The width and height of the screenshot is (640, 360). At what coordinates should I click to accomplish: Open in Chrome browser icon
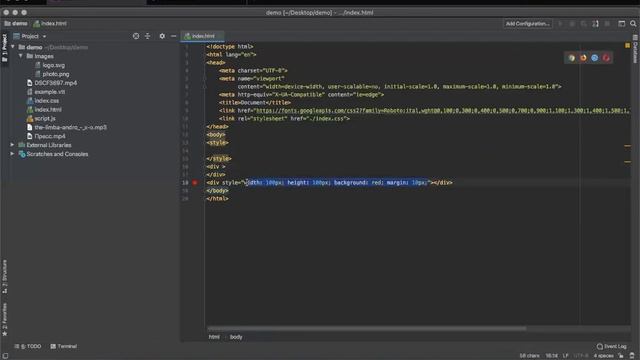click(571, 58)
